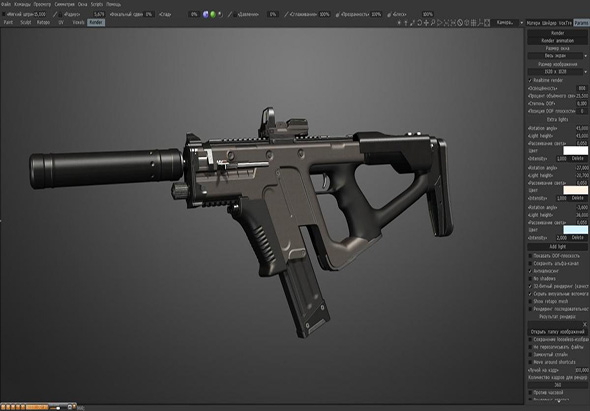Click the blue sphere icon in toolbar

tap(205, 14)
